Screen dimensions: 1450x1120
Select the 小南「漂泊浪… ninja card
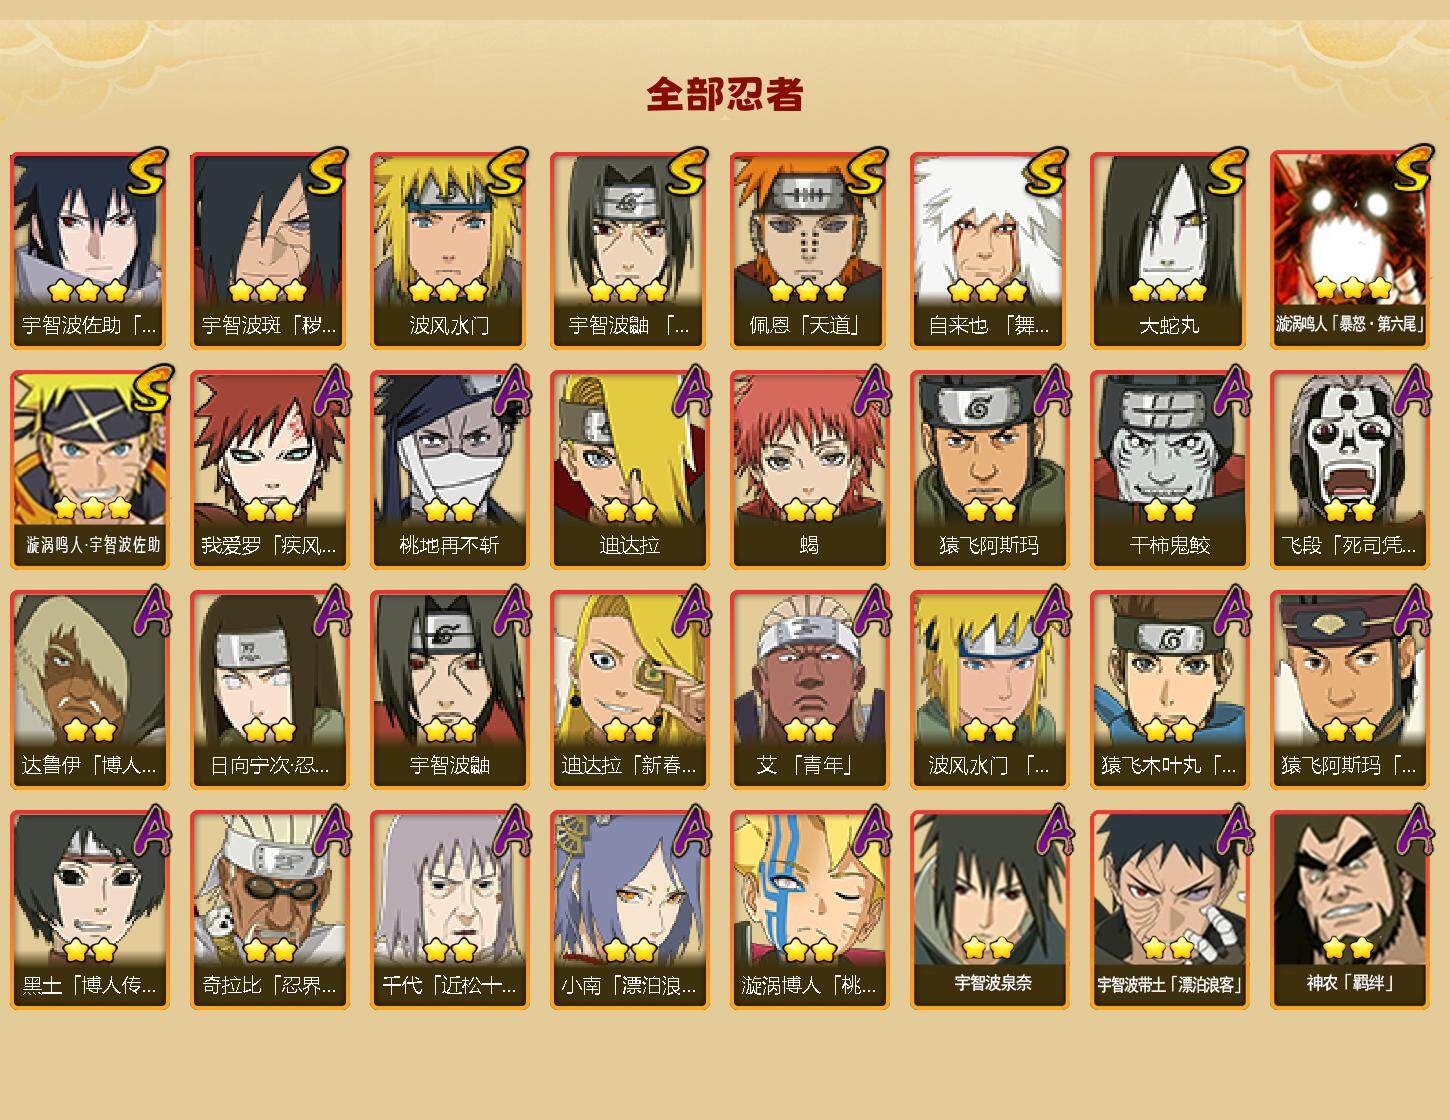[629, 910]
